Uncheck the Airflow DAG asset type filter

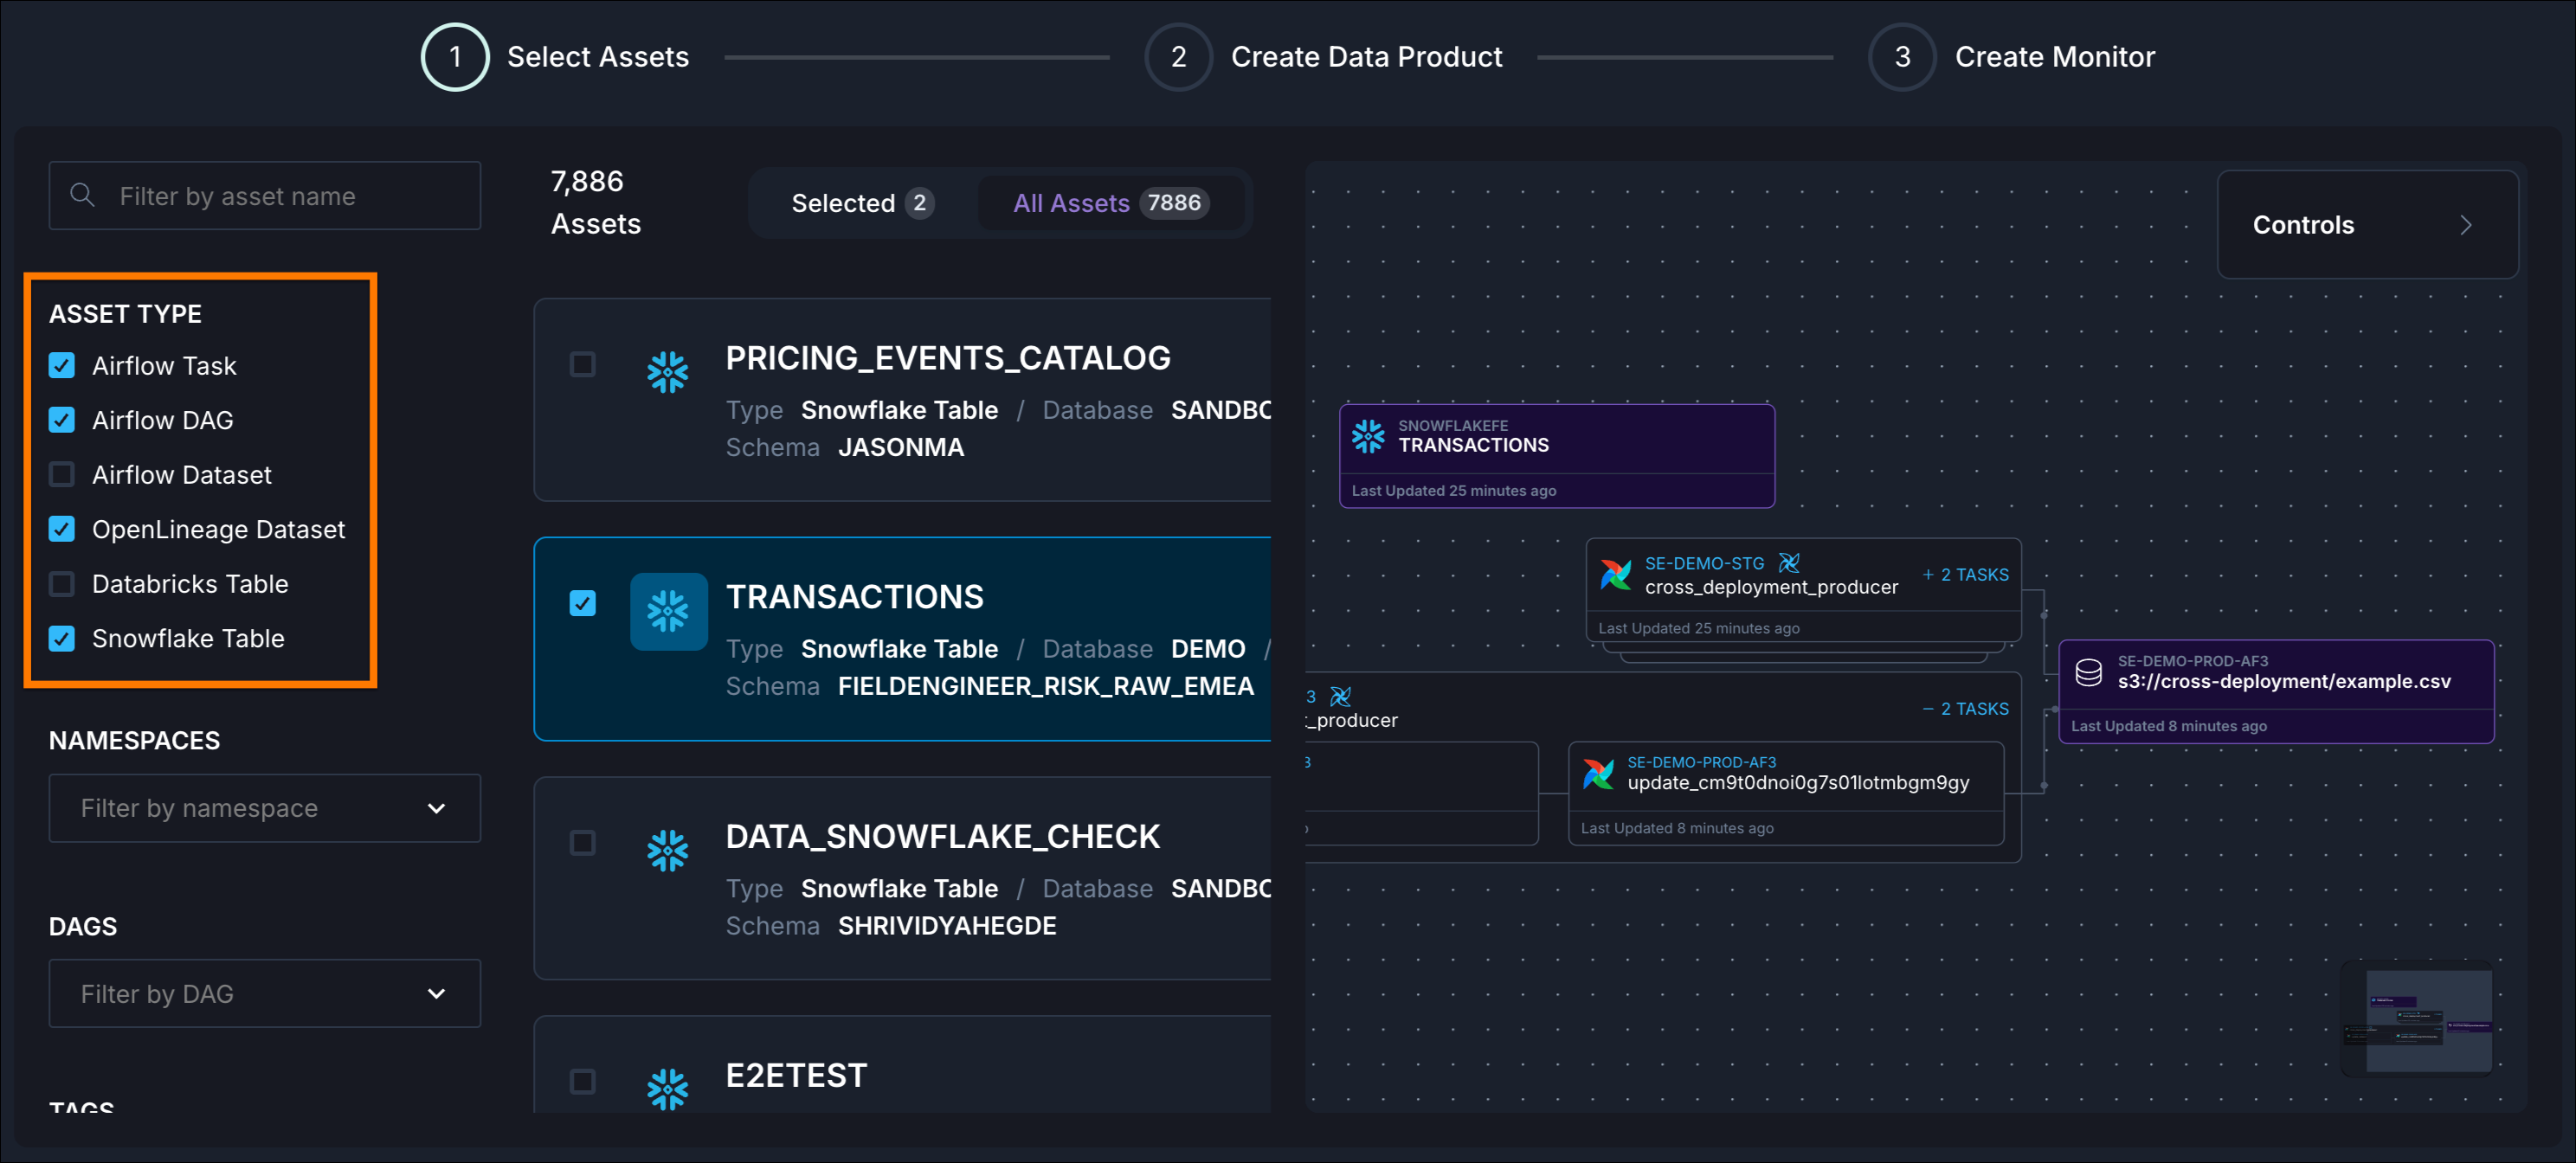pyautogui.click(x=61, y=420)
